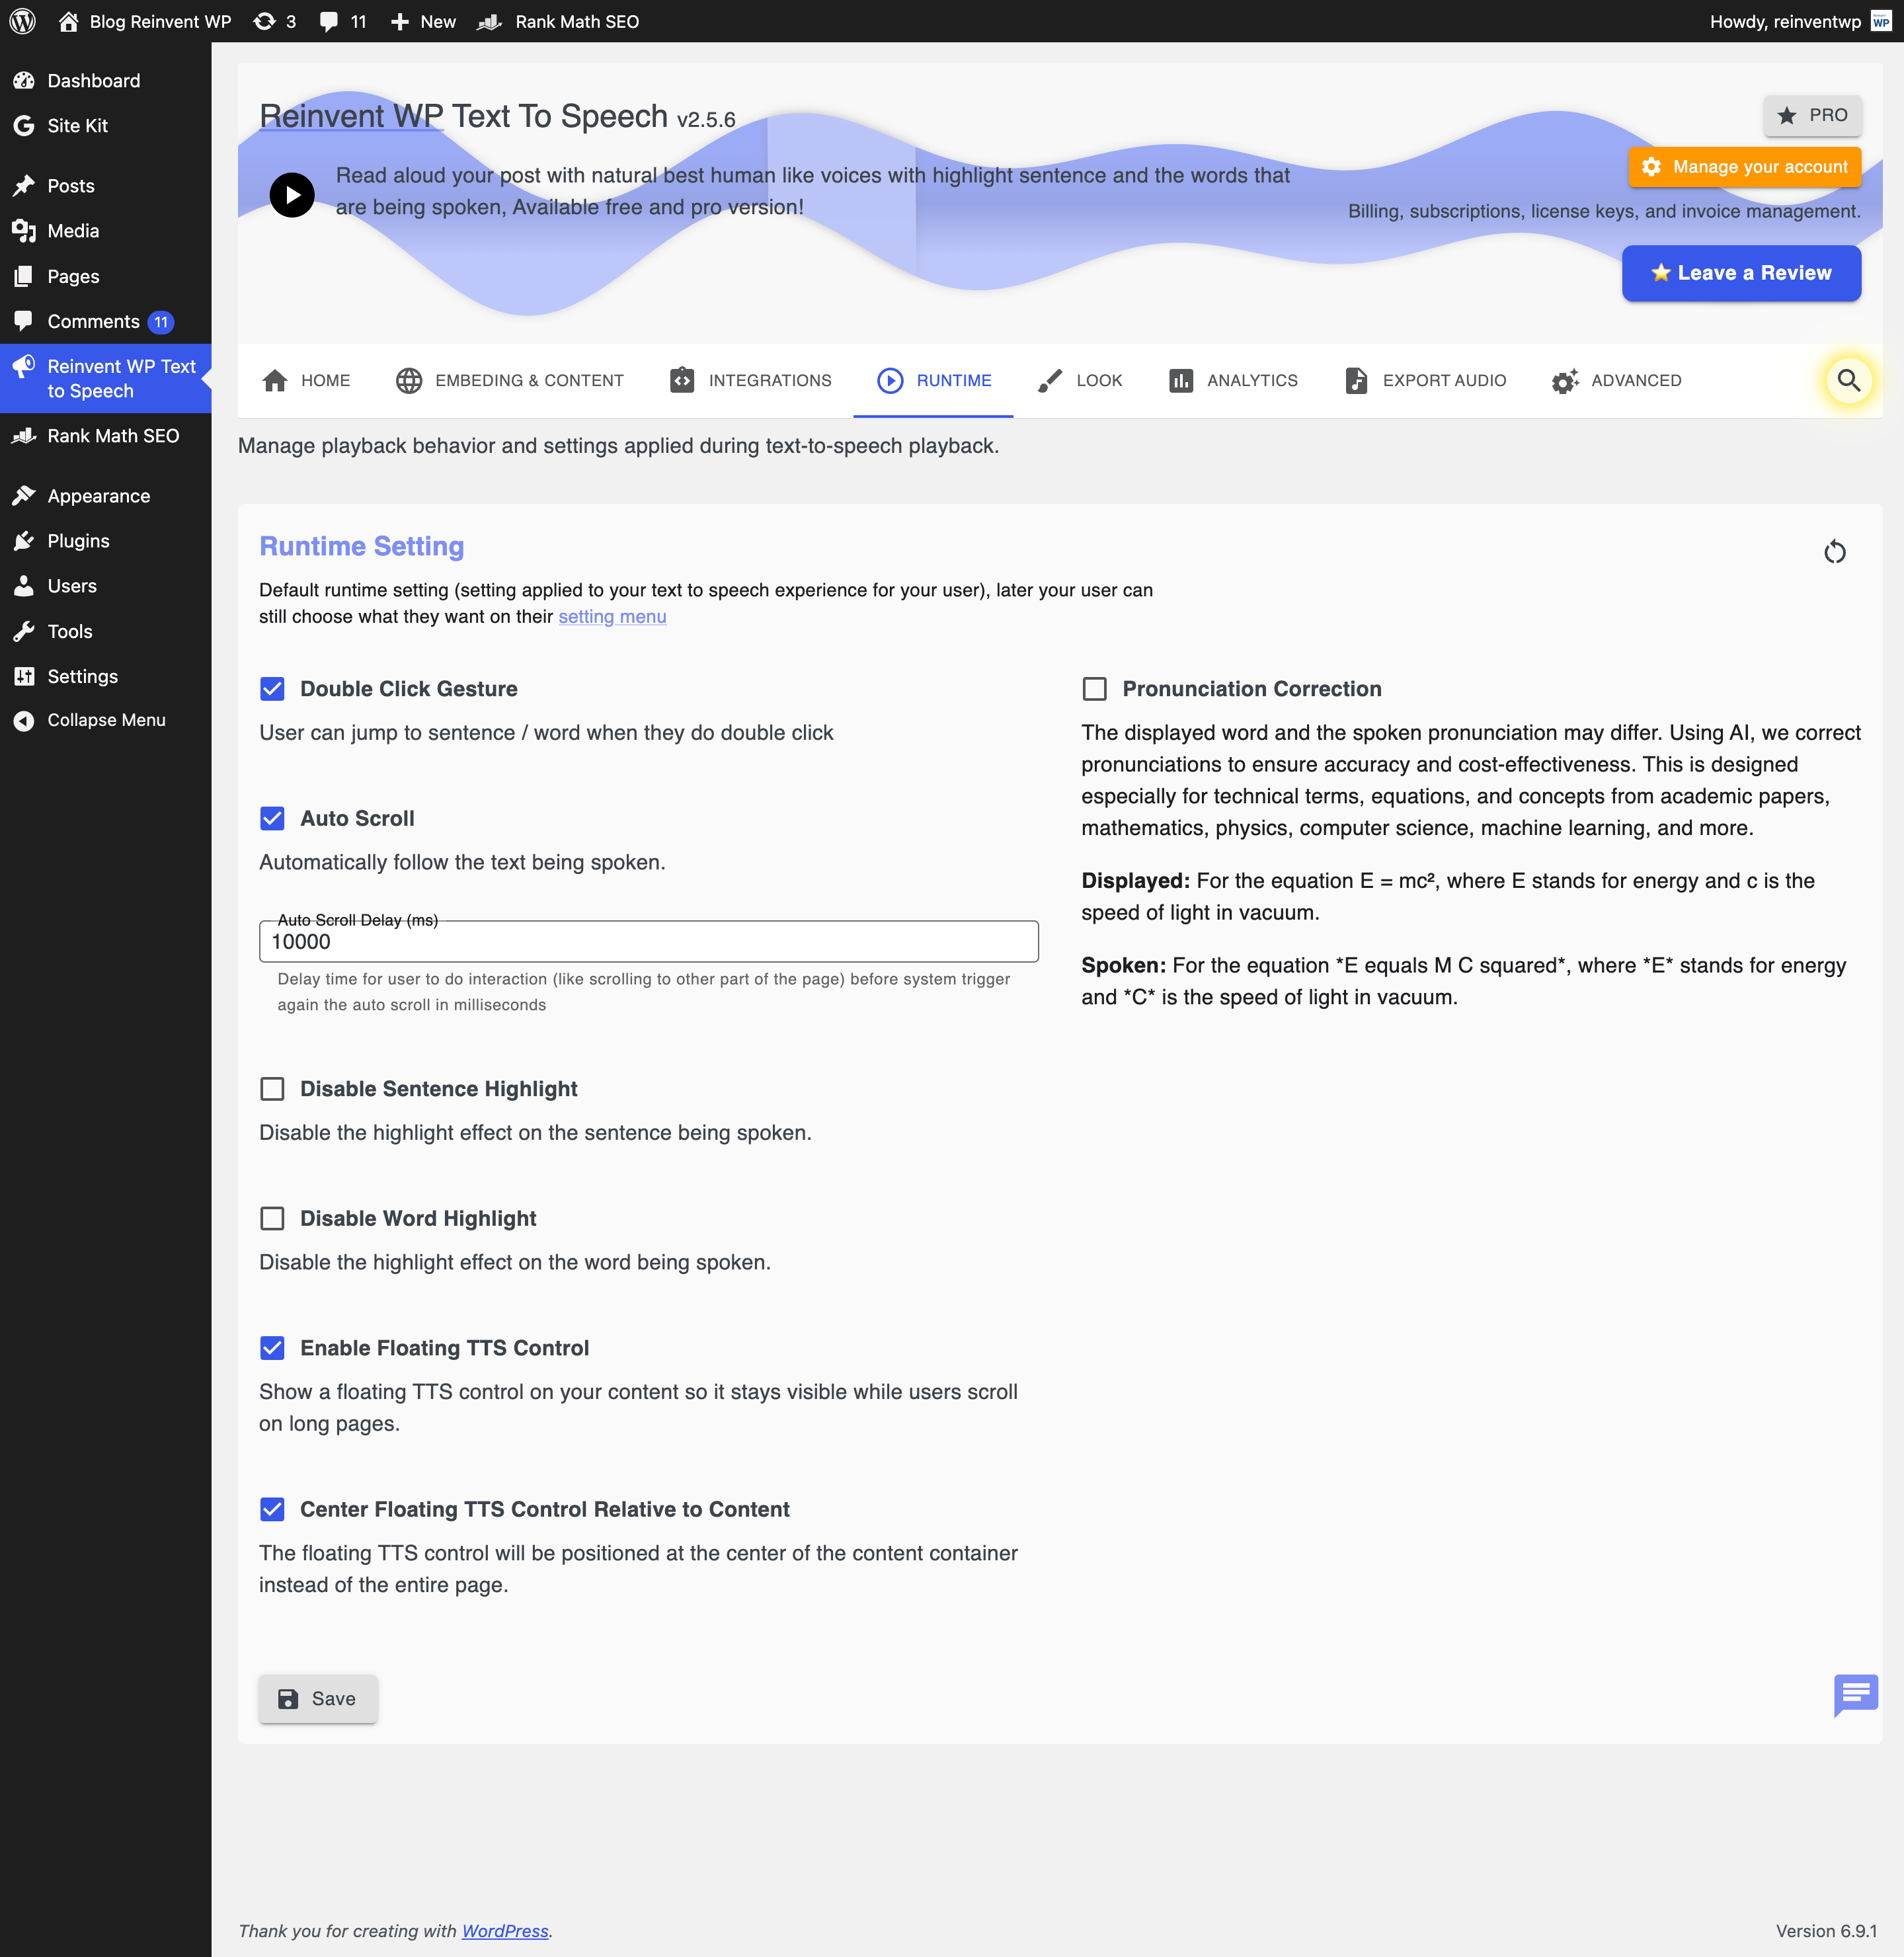Viewport: 1904px width, 1957px height.
Task: Uncheck Double Click Gesture checkbox
Action: tap(272, 689)
